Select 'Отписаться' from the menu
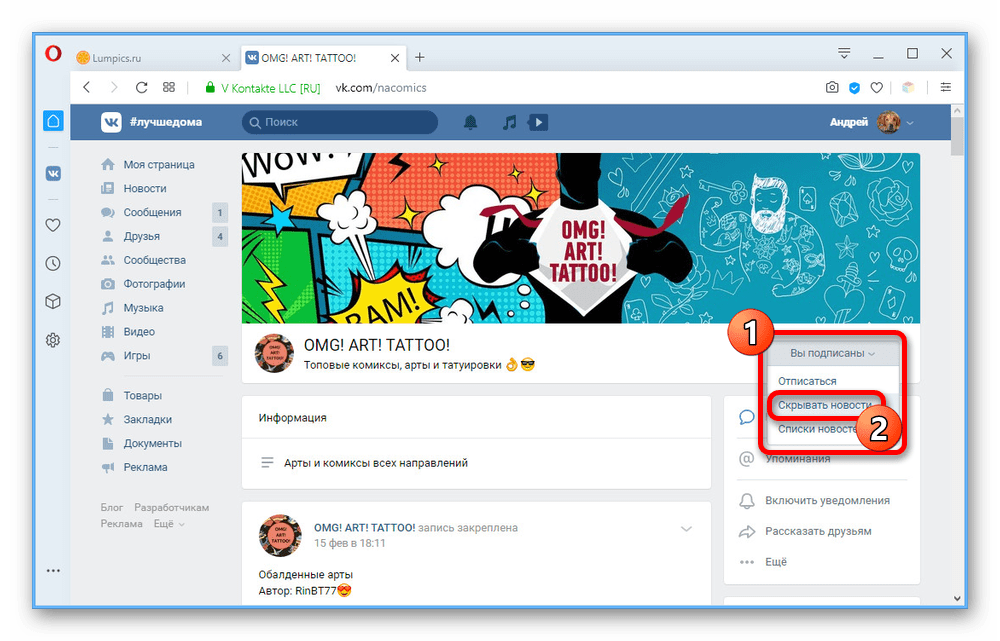1000x641 pixels. [807, 381]
